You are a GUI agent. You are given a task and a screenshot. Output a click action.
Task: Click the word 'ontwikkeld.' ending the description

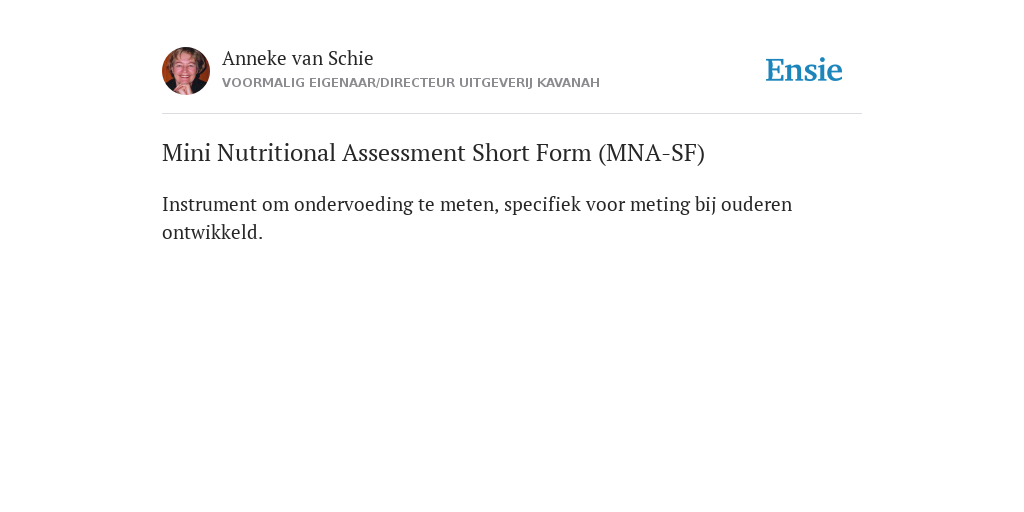click(x=212, y=232)
